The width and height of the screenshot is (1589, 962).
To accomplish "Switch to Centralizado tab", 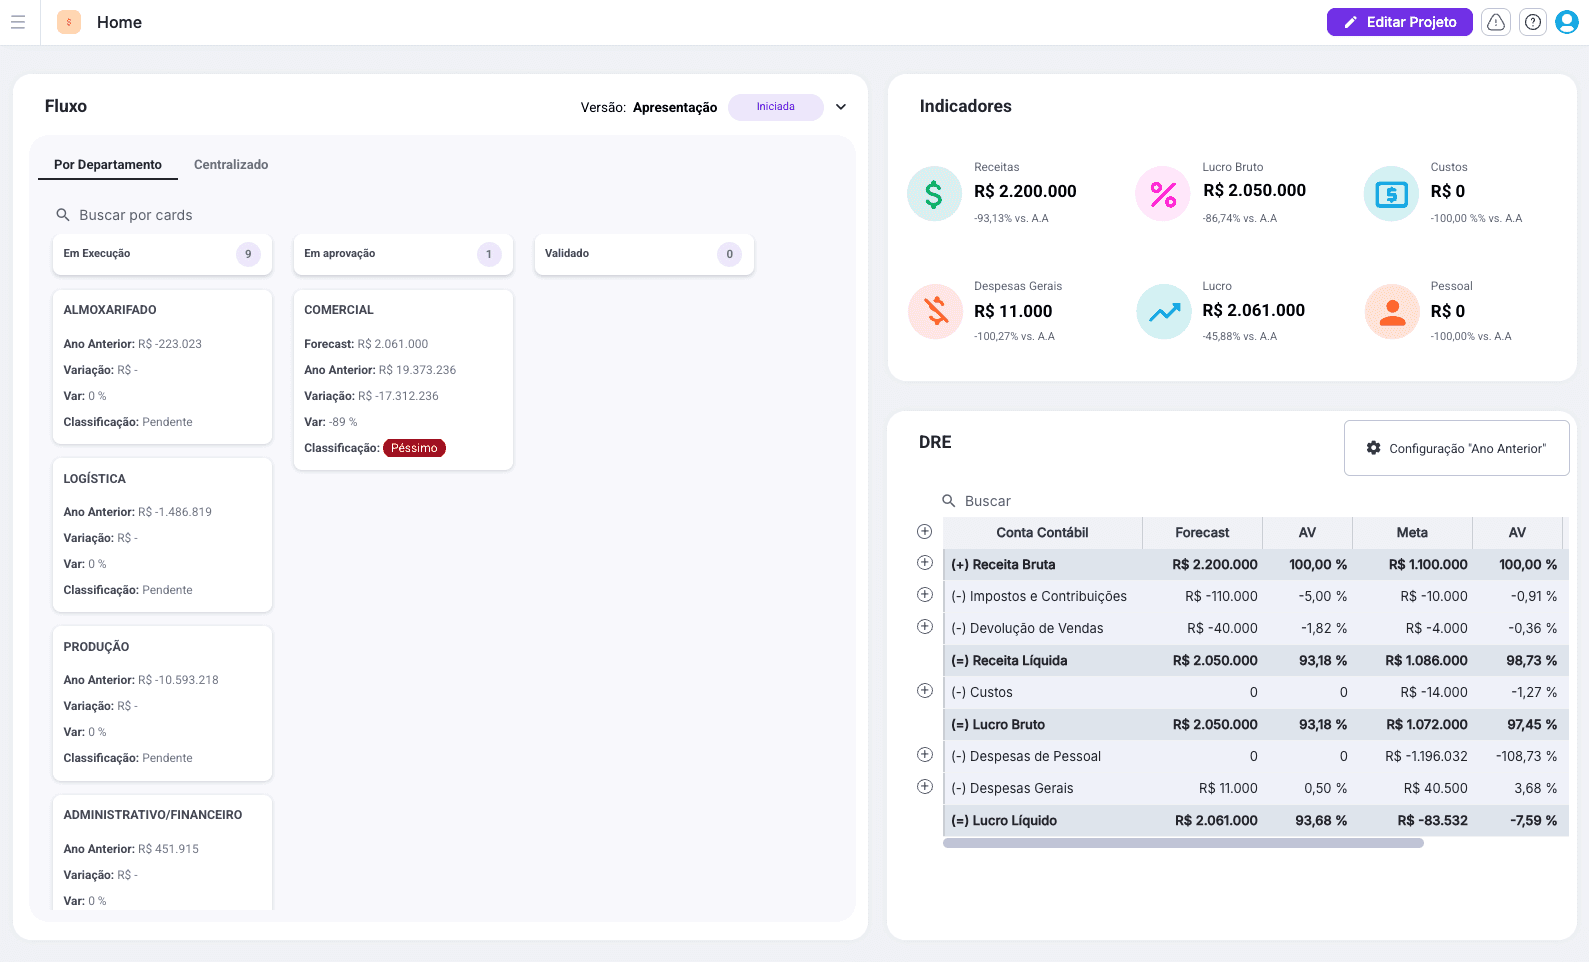I will coord(231,164).
